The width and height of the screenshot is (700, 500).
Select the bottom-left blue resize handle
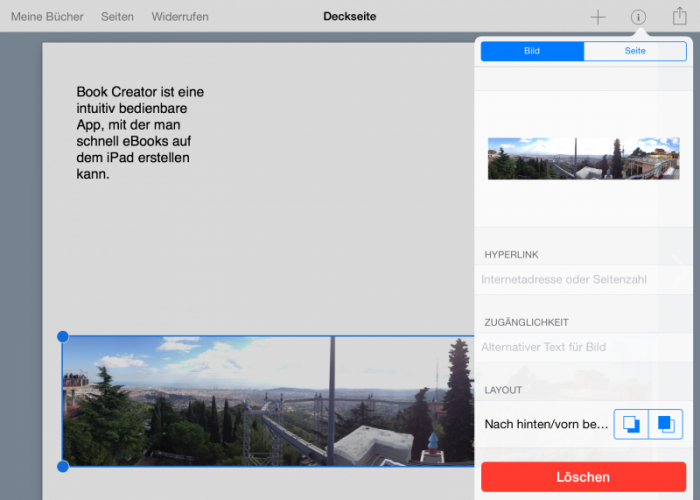coord(63,466)
